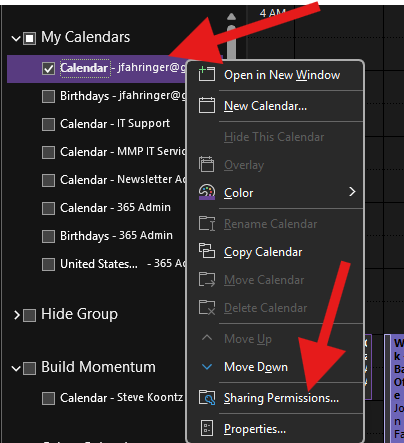Click the Move Down chevron icon
404x443 pixels.
[207, 367]
